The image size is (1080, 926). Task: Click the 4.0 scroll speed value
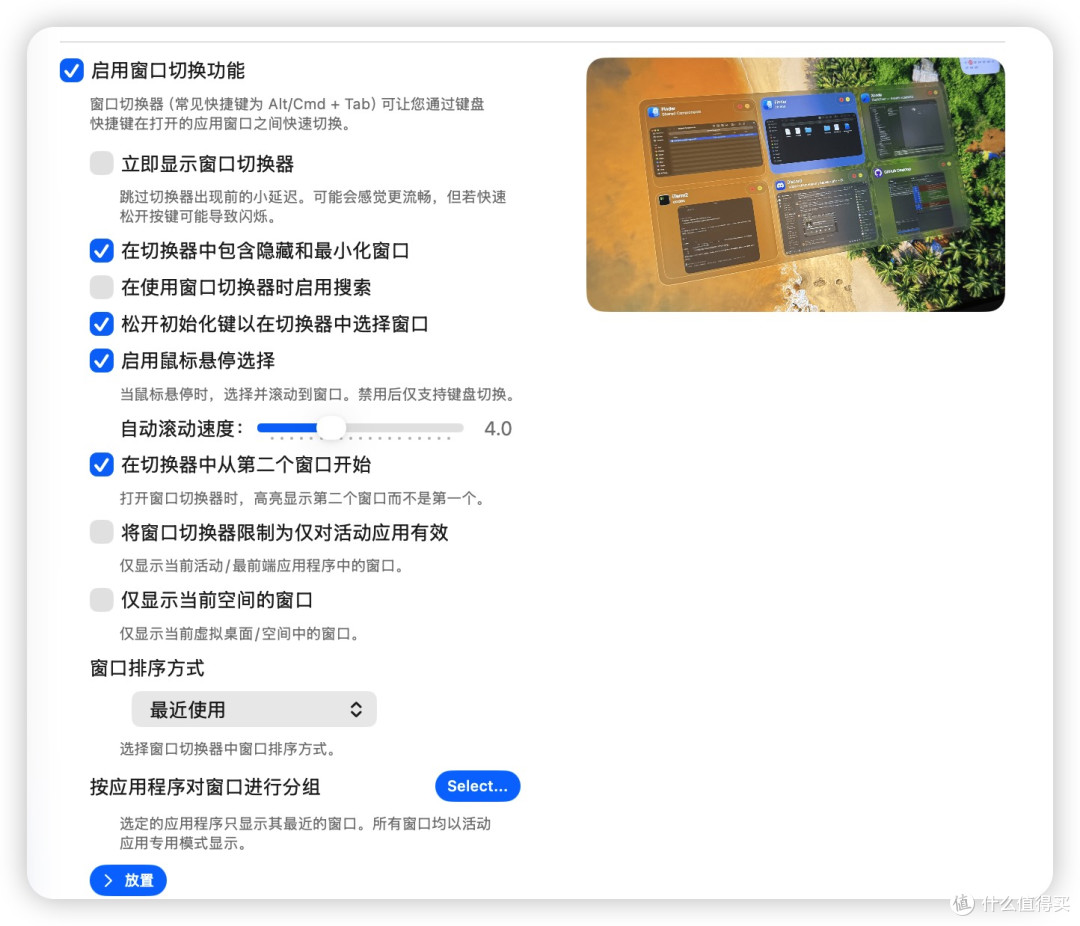pyautogui.click(x=497, y=429)
